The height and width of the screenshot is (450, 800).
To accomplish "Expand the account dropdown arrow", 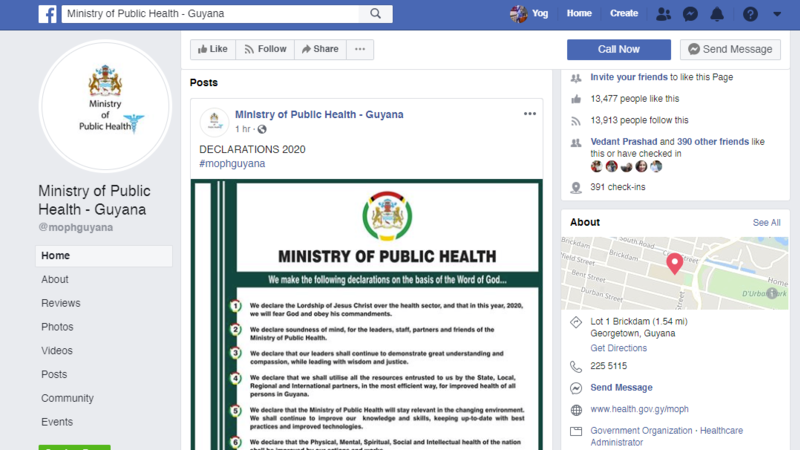I will 777,14.
